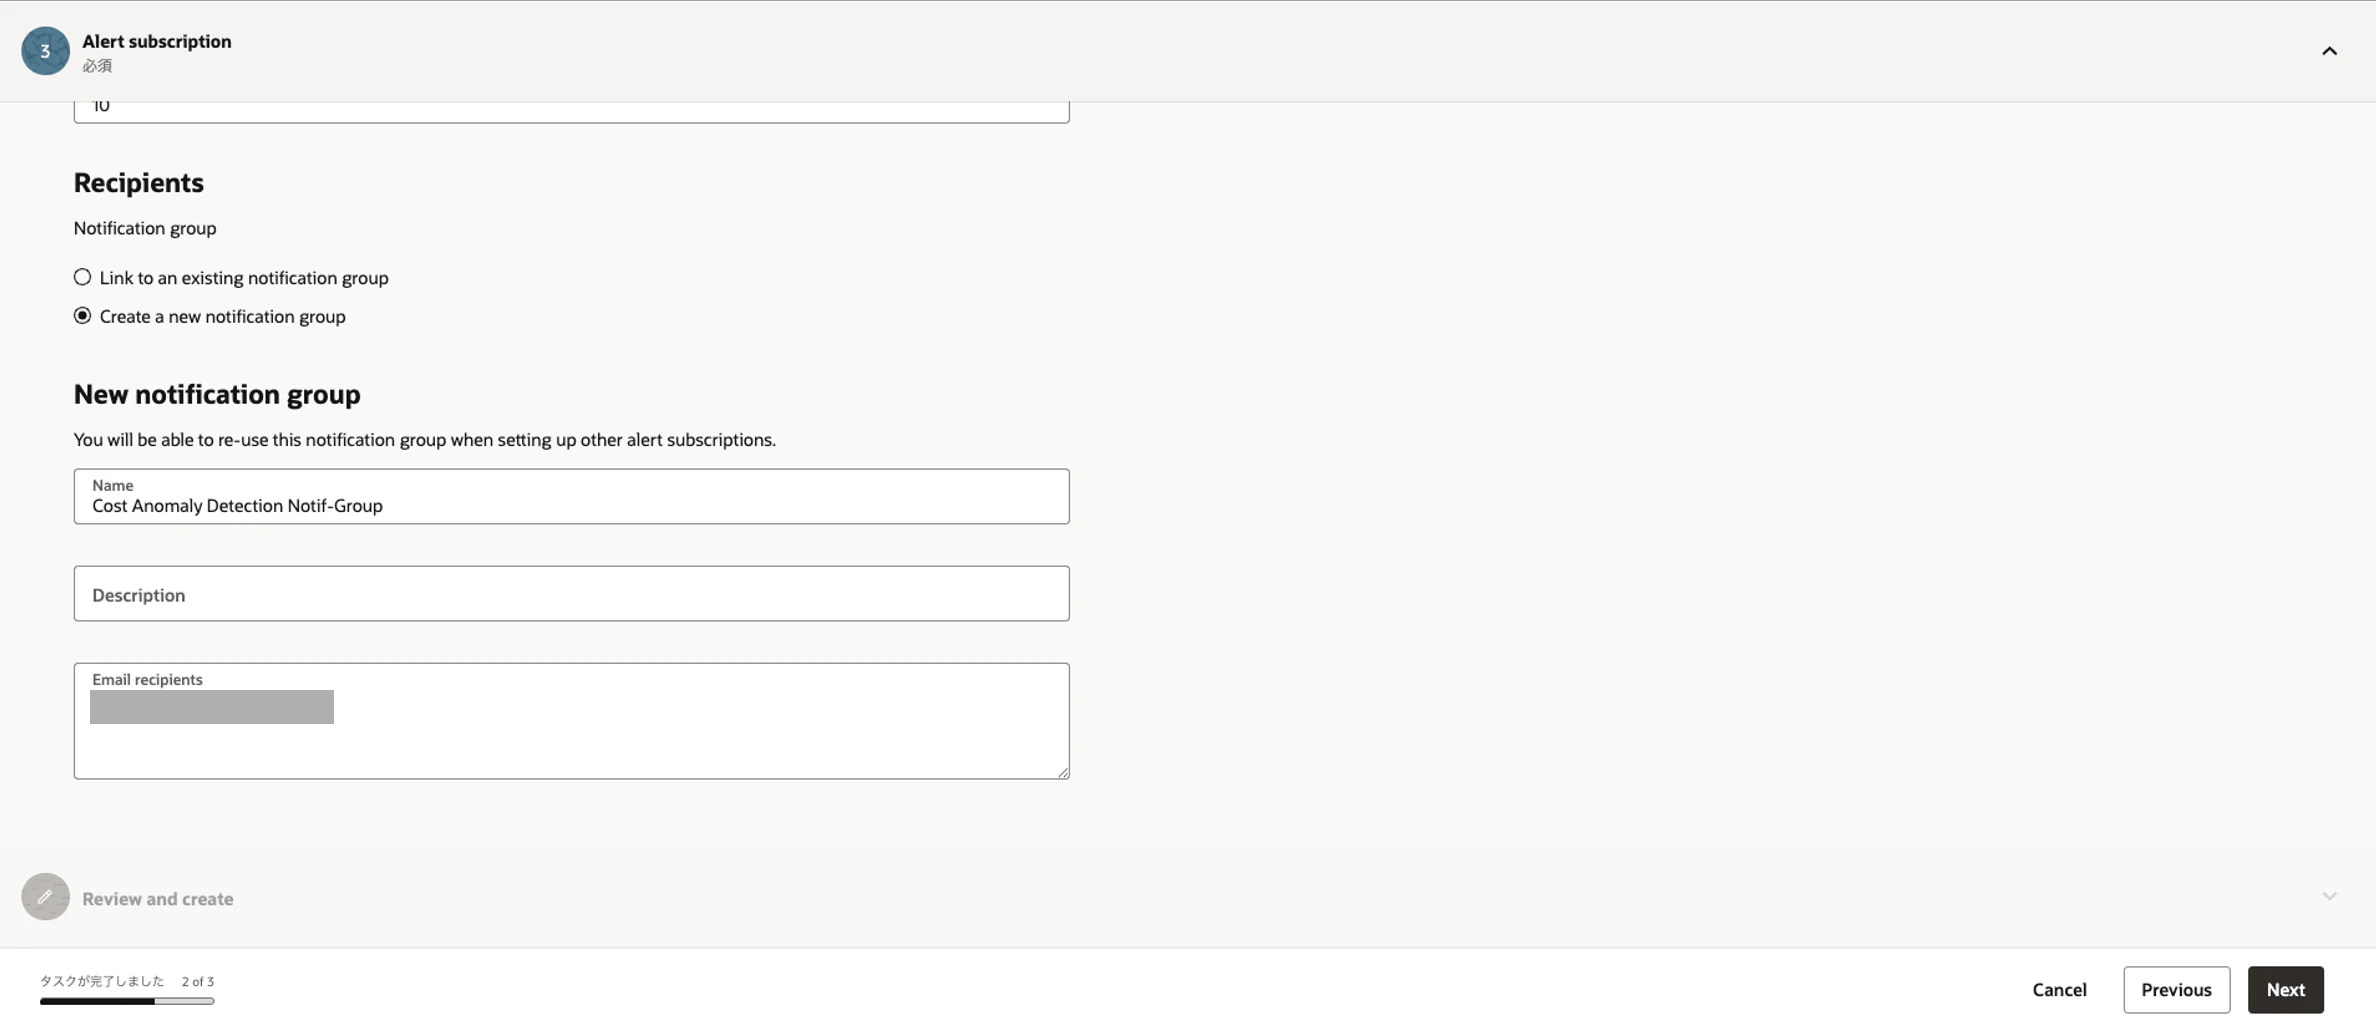Click the 'Notification group' label
The image size is (2376, 1028).
145,228
